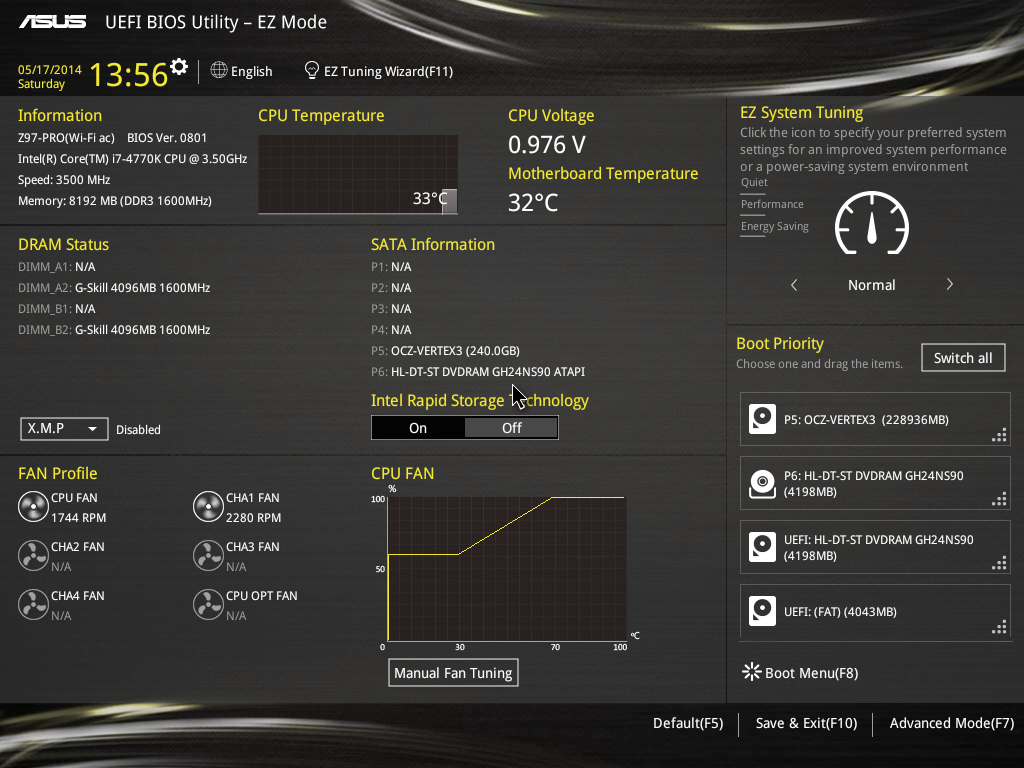Open date and time settings gear

pyautogui.click(x=178, y=67)
